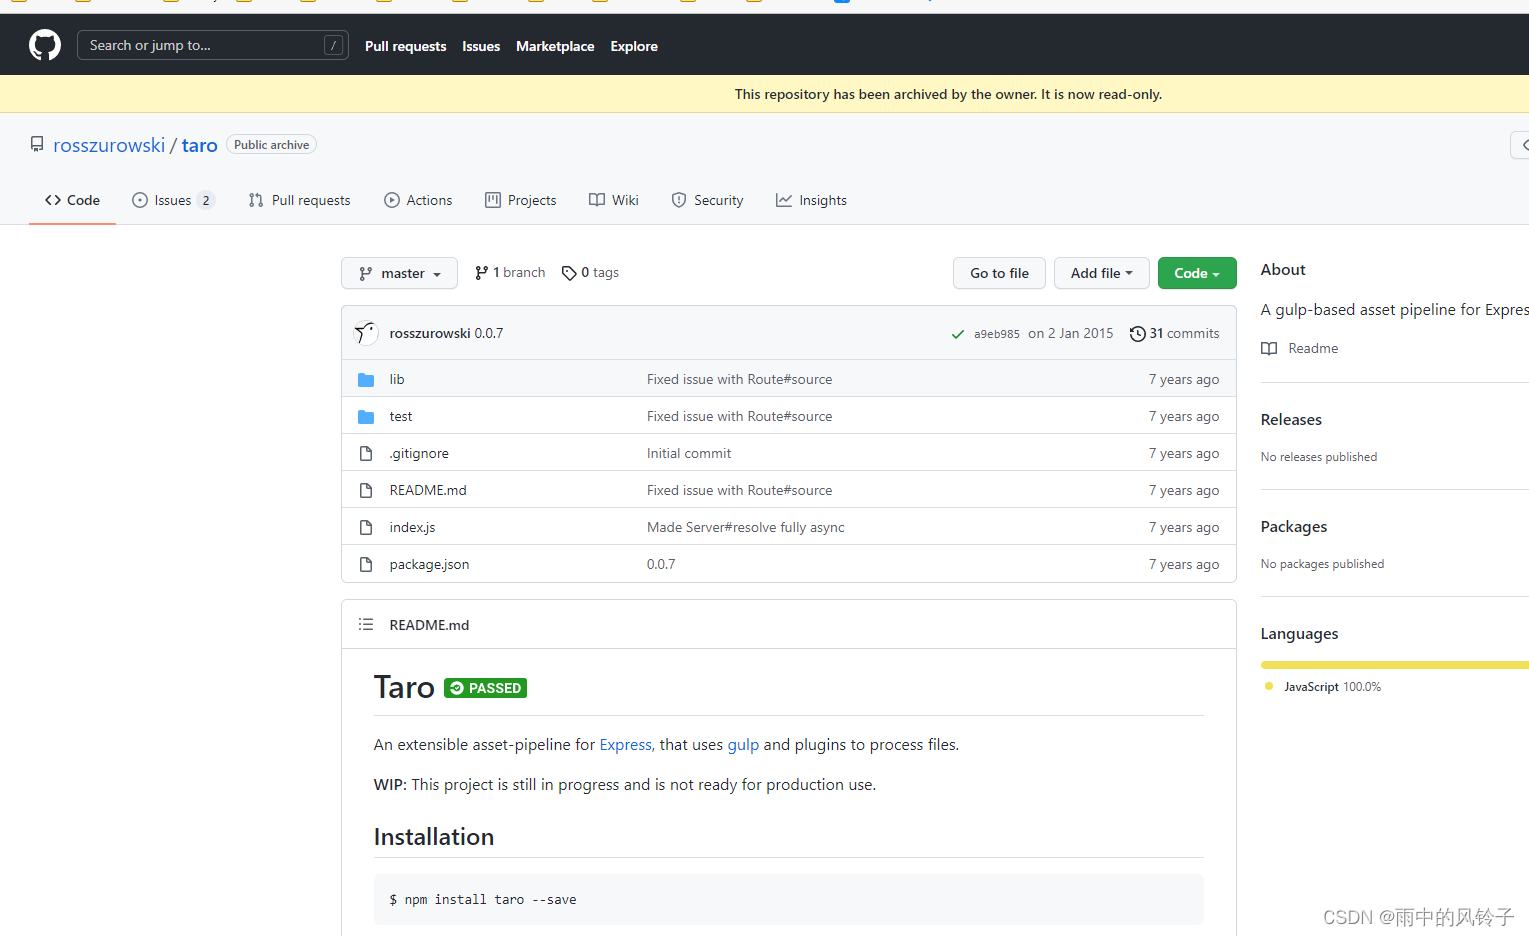The image size is (1529, 936).
Task: Open latest commit message 0.0.7
Action: click(x=489, y=333)
